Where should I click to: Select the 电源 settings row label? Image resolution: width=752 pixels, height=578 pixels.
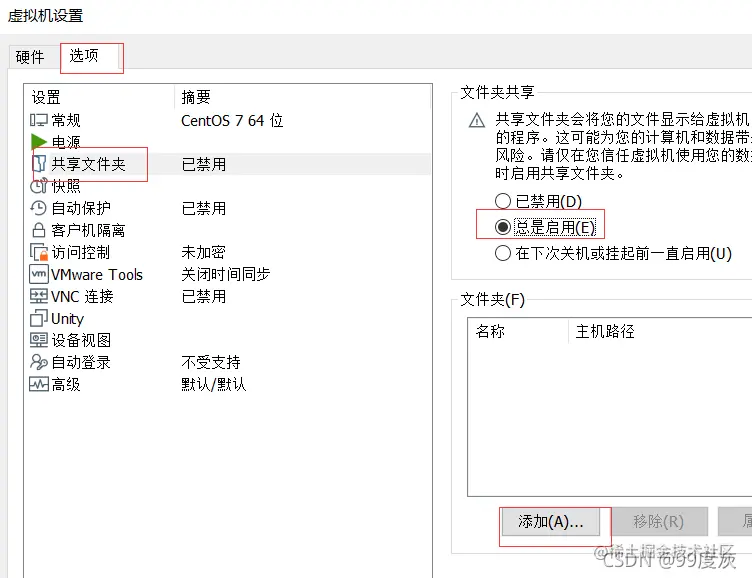[x=66, y=142]
